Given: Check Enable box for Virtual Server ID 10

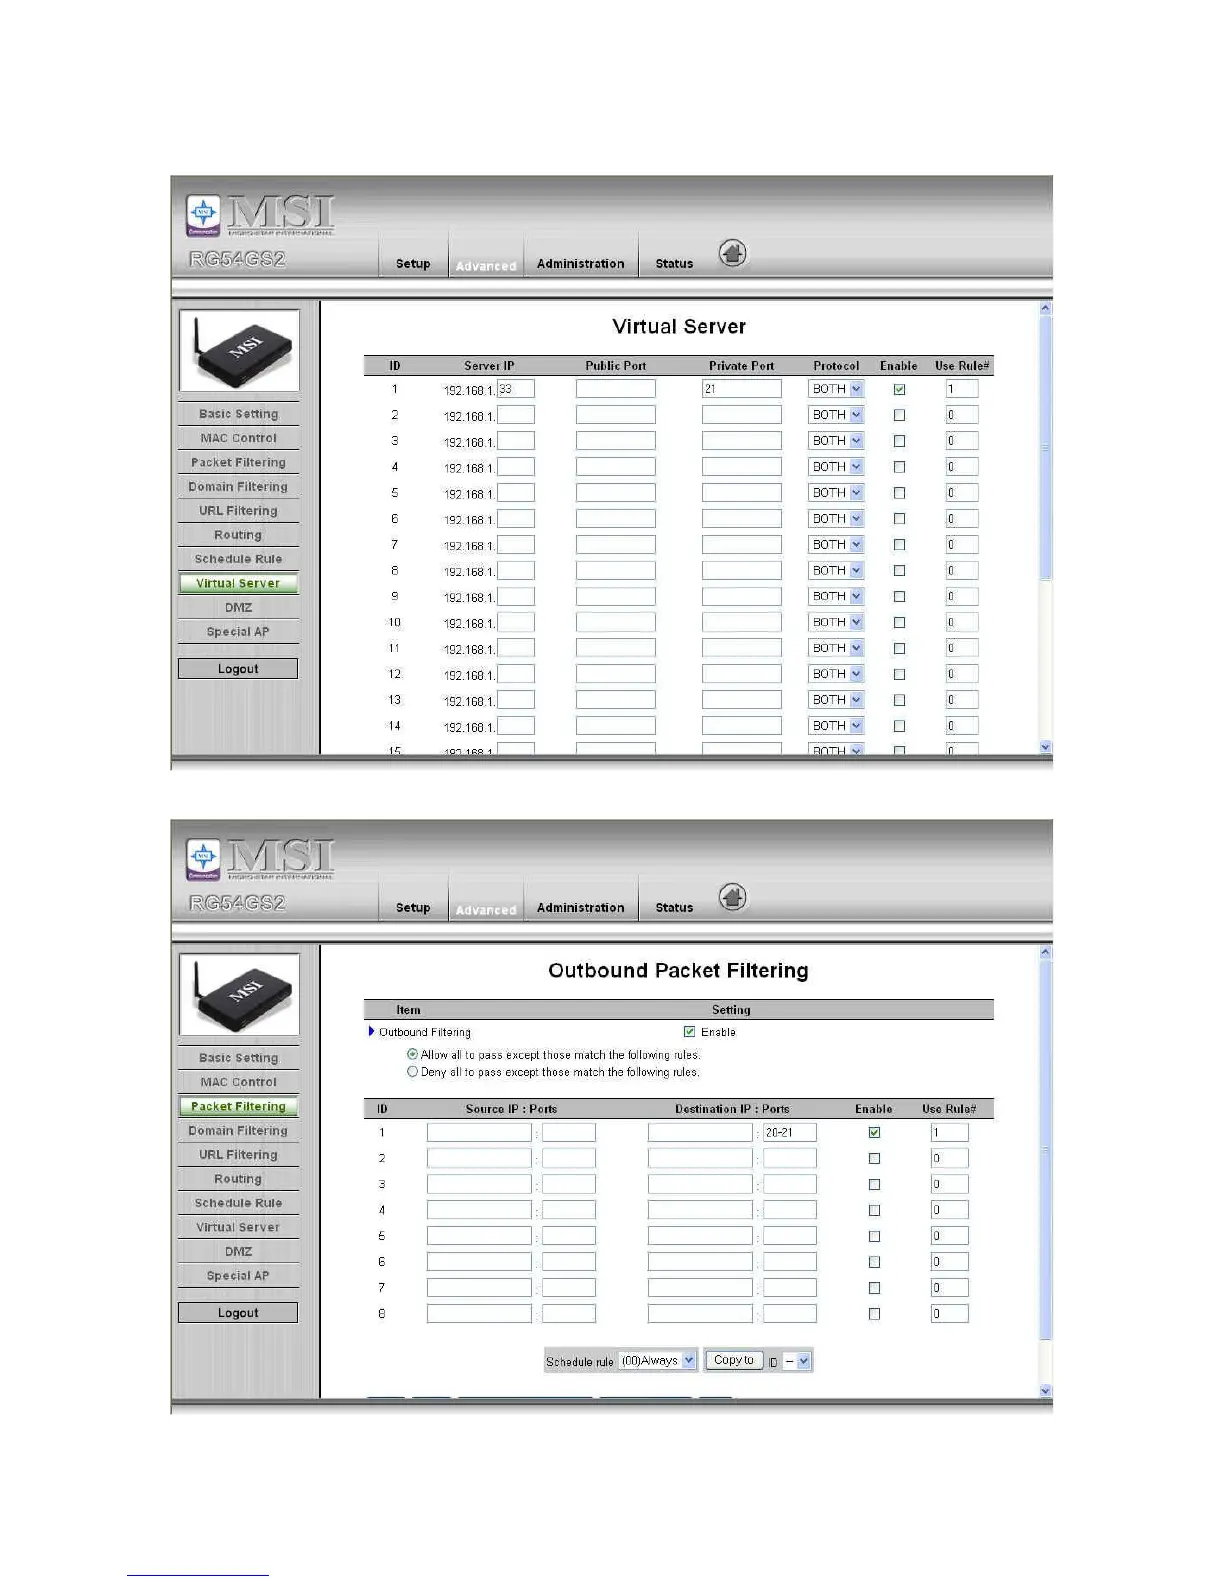Looking at the screenshot, I should [x=899, y=622].
